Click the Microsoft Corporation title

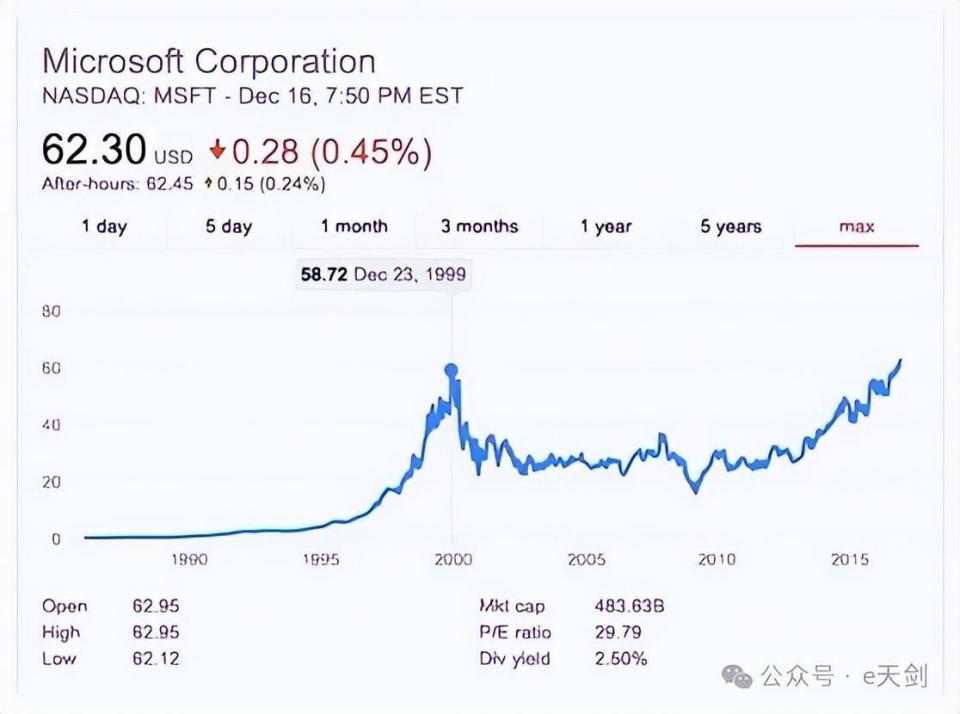pyautogui.click(x=209, y=62)
